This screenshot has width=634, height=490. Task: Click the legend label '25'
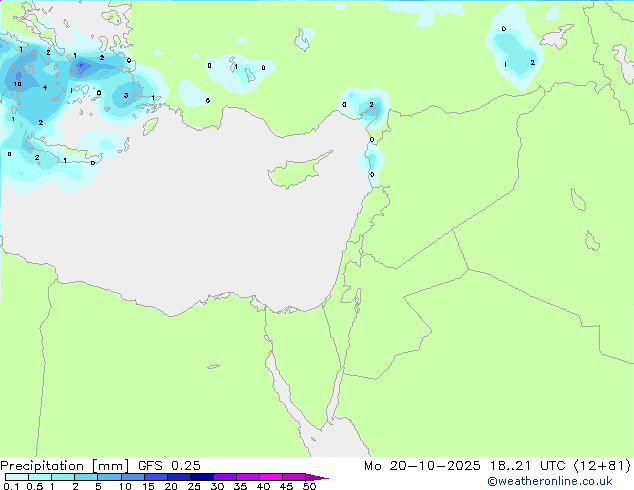[194, 486]
